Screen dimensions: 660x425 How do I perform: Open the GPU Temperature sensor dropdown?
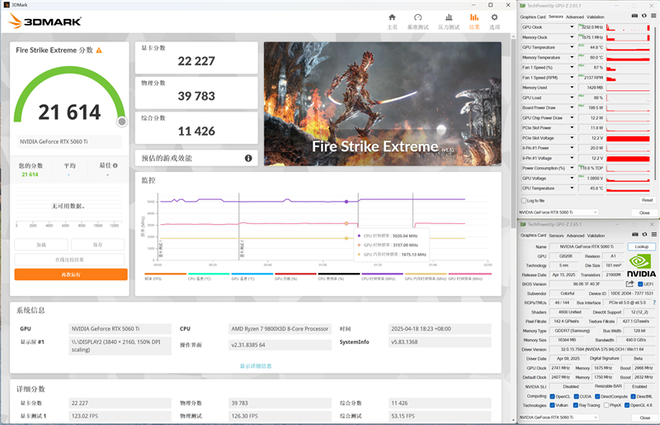point(572,47)
